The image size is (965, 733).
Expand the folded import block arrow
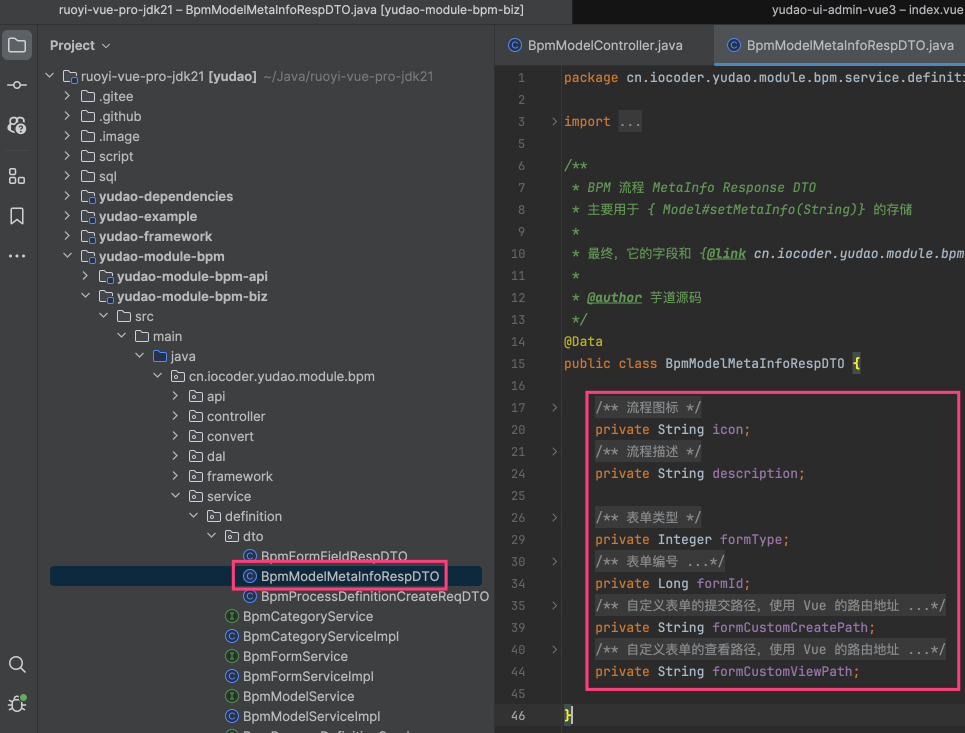tap(555, 122)
